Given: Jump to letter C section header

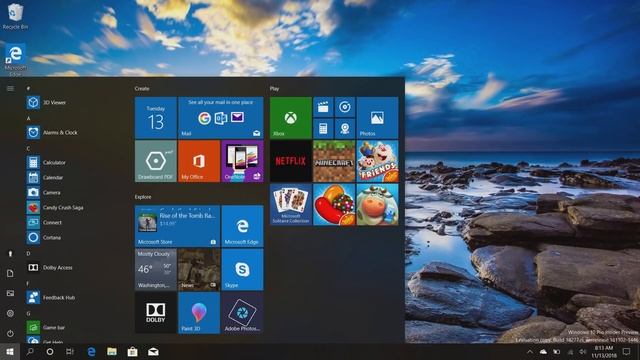Looking at the screenshot, I should (29, 149).
